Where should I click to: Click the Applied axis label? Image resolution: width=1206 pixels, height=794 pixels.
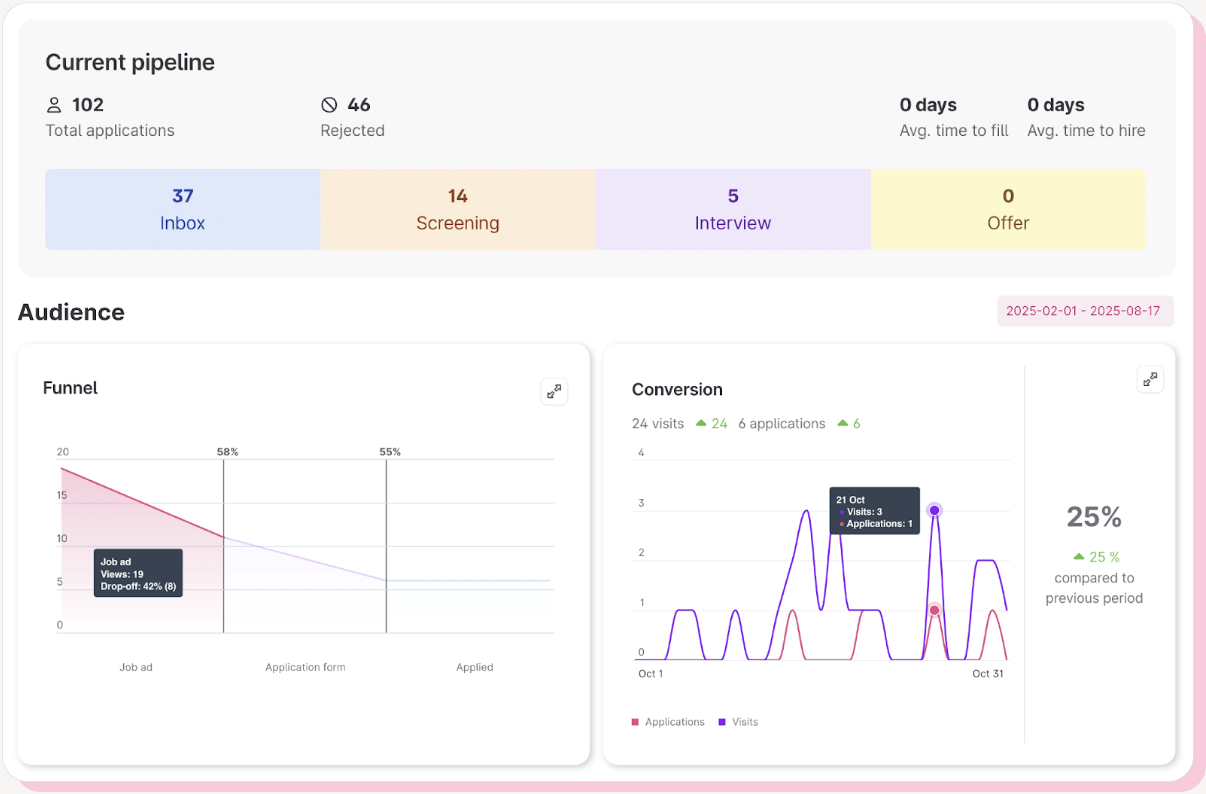[475, 667]
